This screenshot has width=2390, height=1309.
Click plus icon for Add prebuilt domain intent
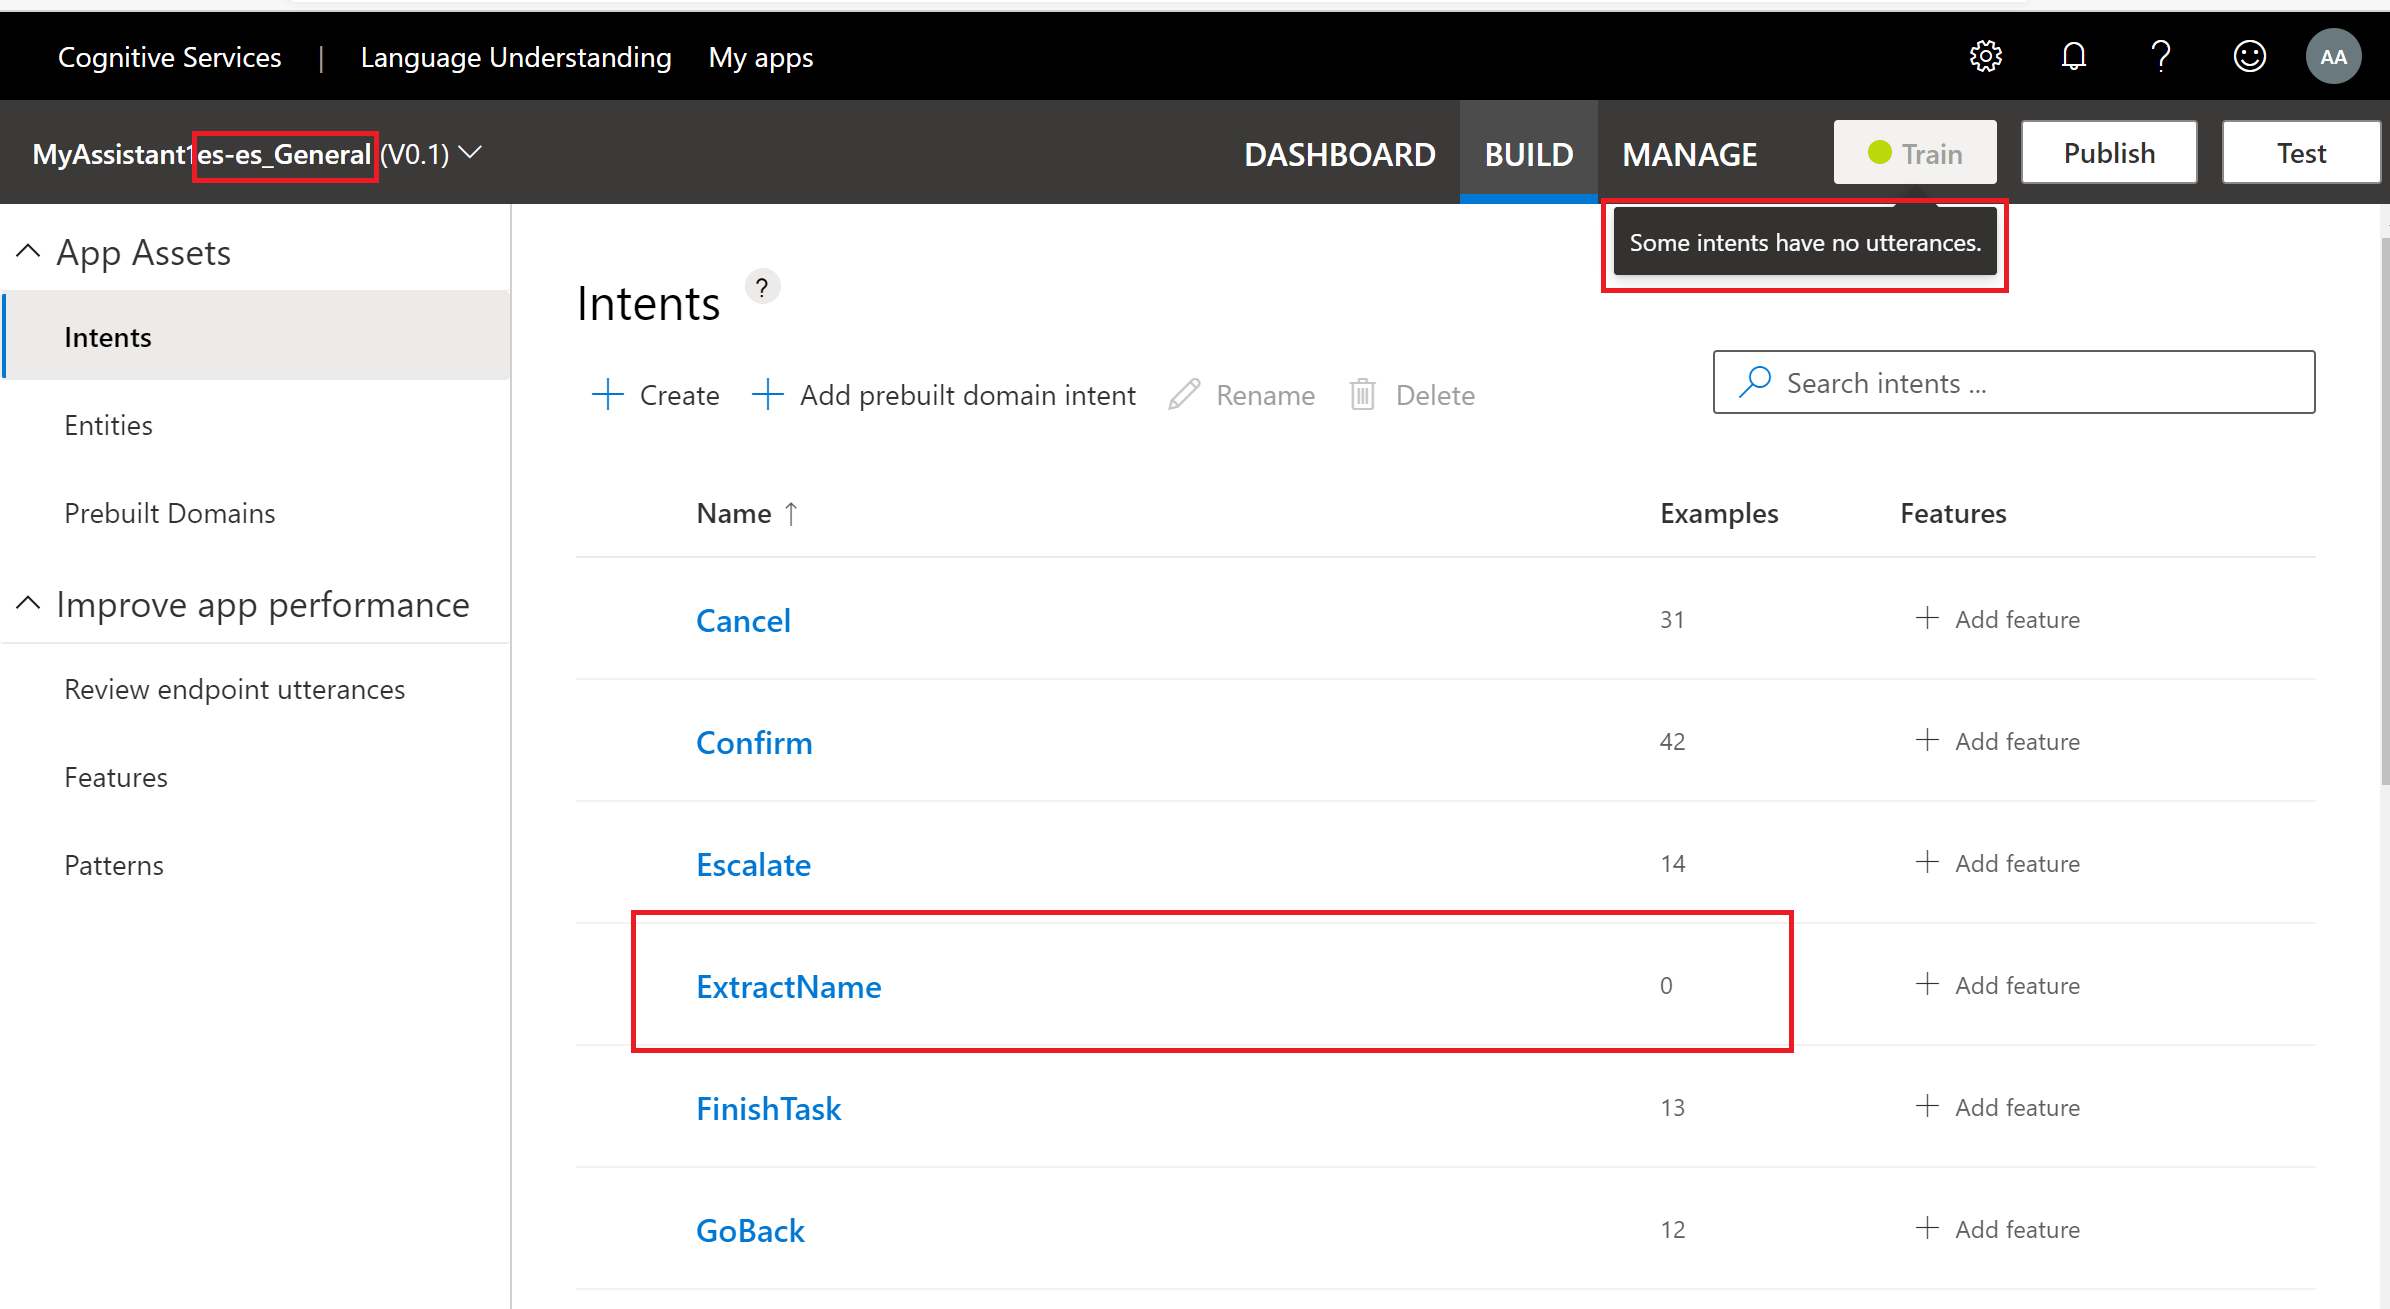(x=767, y=394)
